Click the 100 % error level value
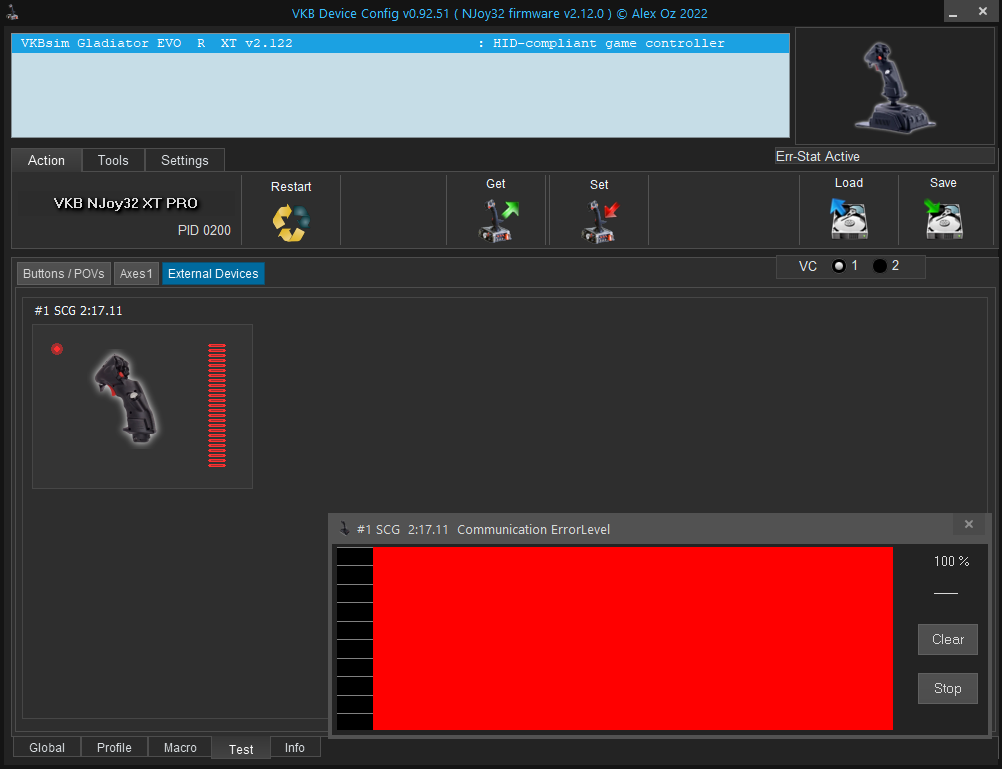Viewport: 1002px width, 769px height. pos(952,561)
